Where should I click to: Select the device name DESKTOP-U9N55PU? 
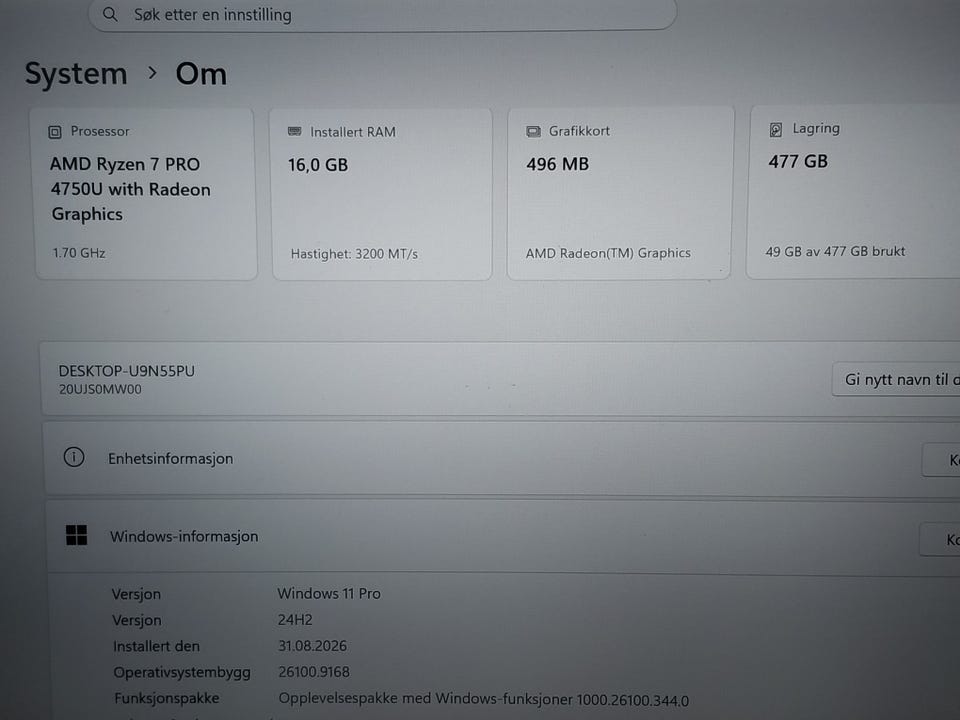[127, 371]
